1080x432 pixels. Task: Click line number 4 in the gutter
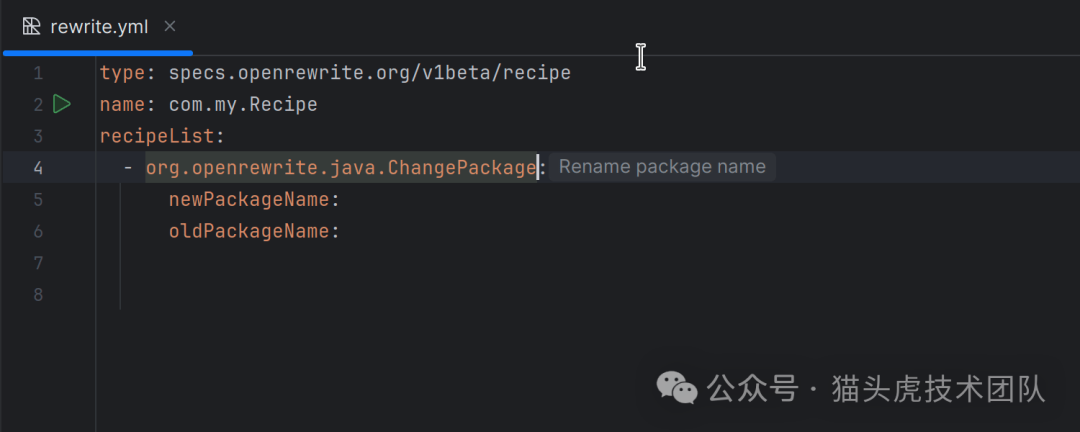[x=38, y=167]
